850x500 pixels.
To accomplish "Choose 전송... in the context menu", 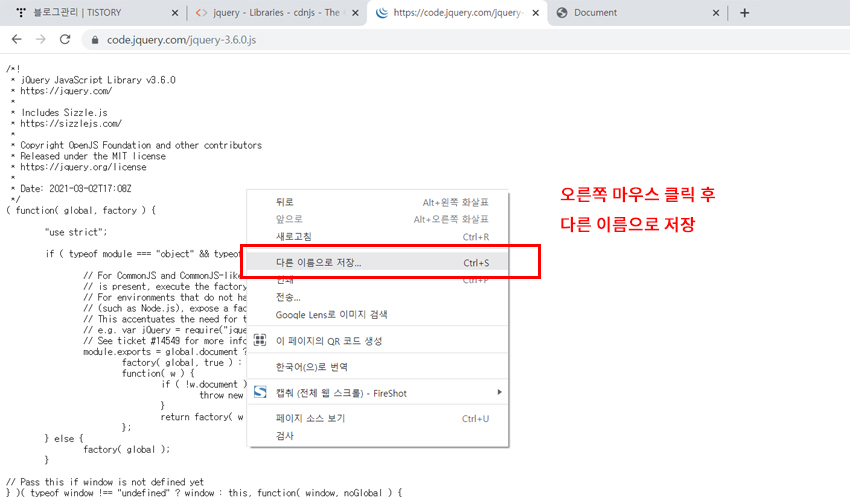I will click(377, 297).
